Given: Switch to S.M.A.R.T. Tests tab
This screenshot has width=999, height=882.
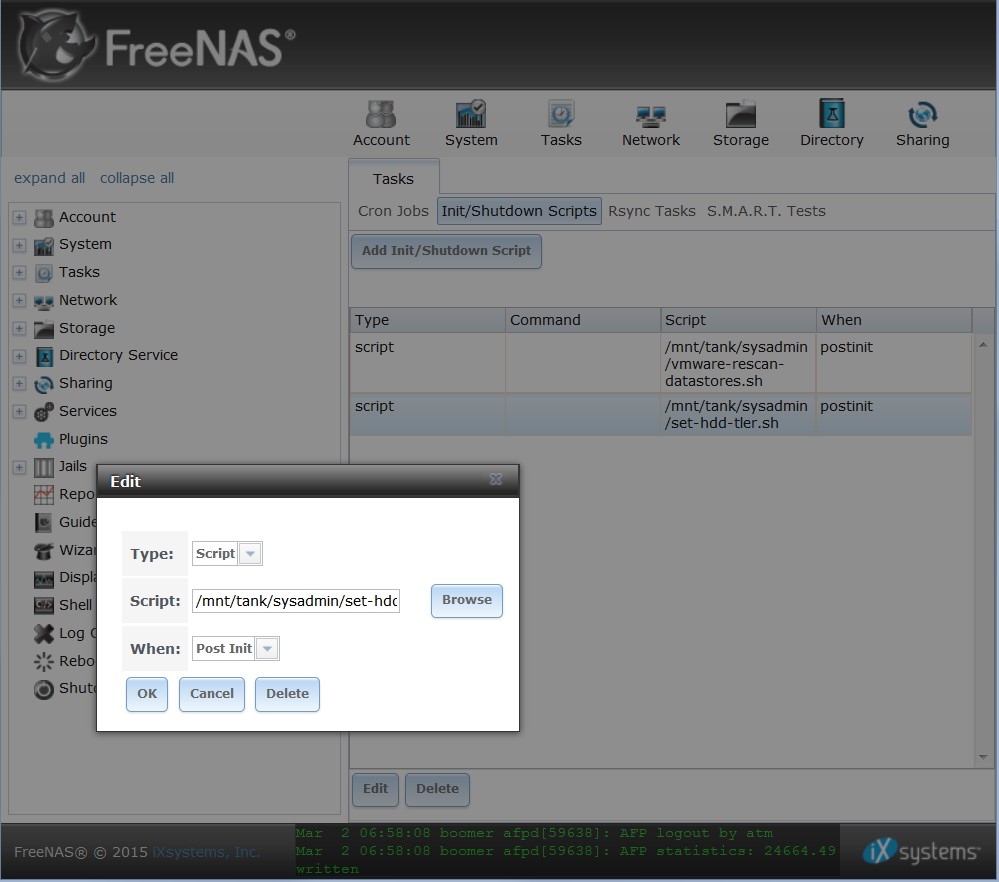Looking at the screenshot, I should coord(766,211).
